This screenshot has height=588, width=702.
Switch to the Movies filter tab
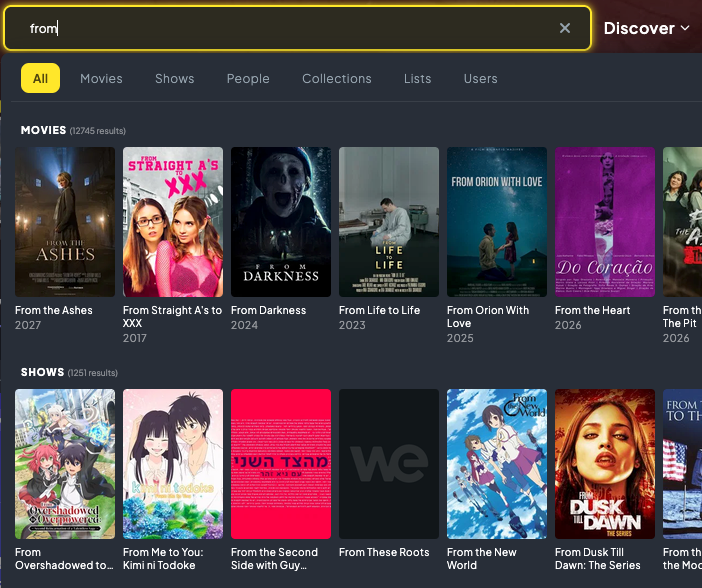click(x=101, y=78)
